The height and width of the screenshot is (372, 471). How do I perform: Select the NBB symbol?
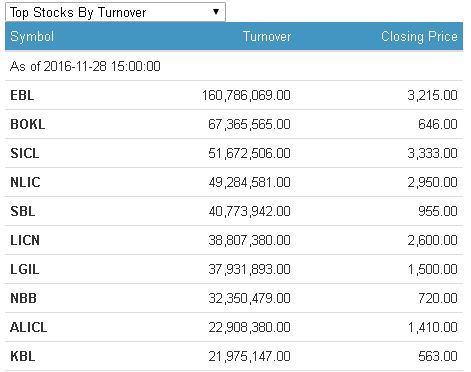pos(23,298)
